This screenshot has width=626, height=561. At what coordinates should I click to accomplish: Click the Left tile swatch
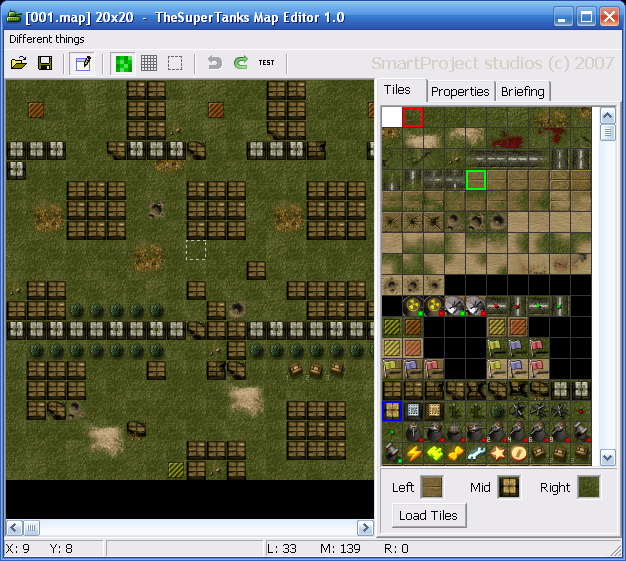click(432, 488)
